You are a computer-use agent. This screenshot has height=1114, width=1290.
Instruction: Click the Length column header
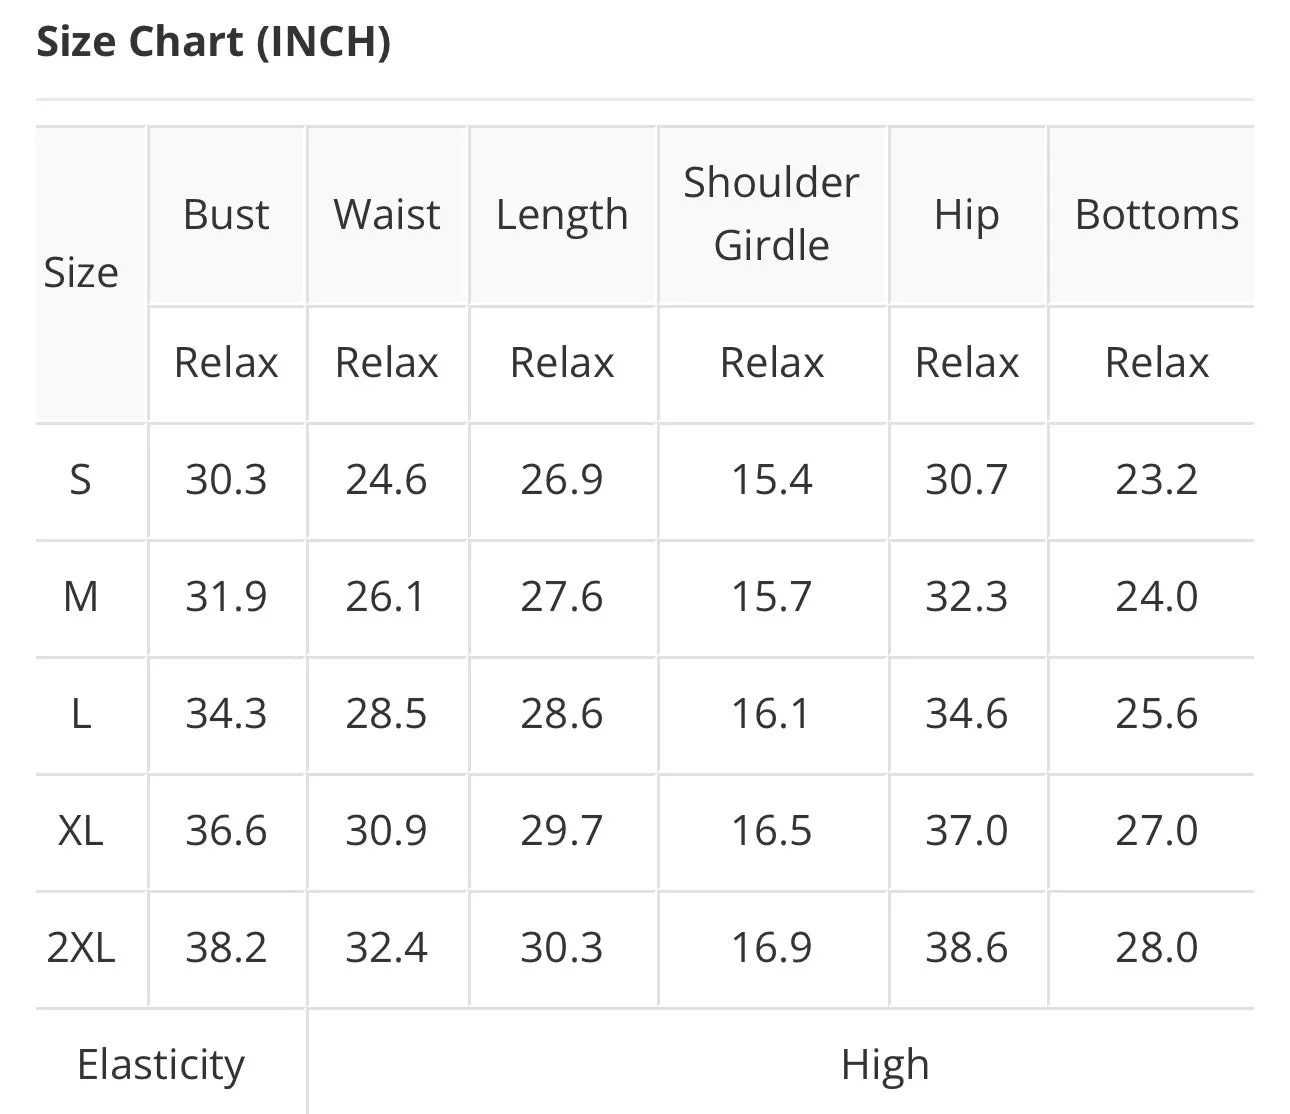pyautogui.click(x=562, y=217)
